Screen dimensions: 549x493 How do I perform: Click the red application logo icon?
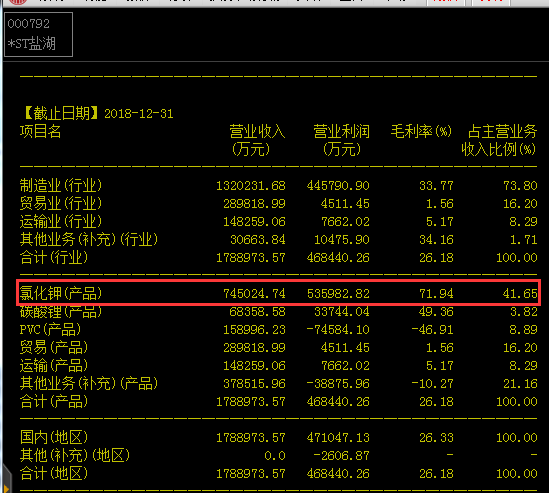point(18,2)
